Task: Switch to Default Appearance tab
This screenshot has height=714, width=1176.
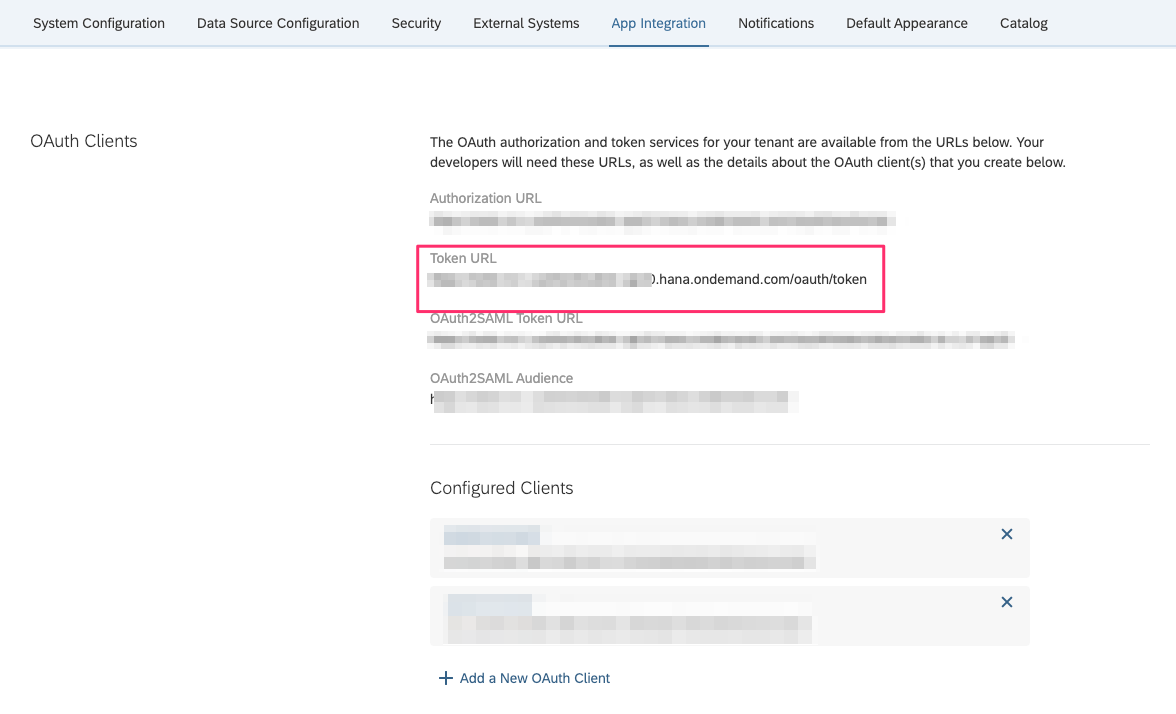Action: pyautogui.click(x=906, y=23)
